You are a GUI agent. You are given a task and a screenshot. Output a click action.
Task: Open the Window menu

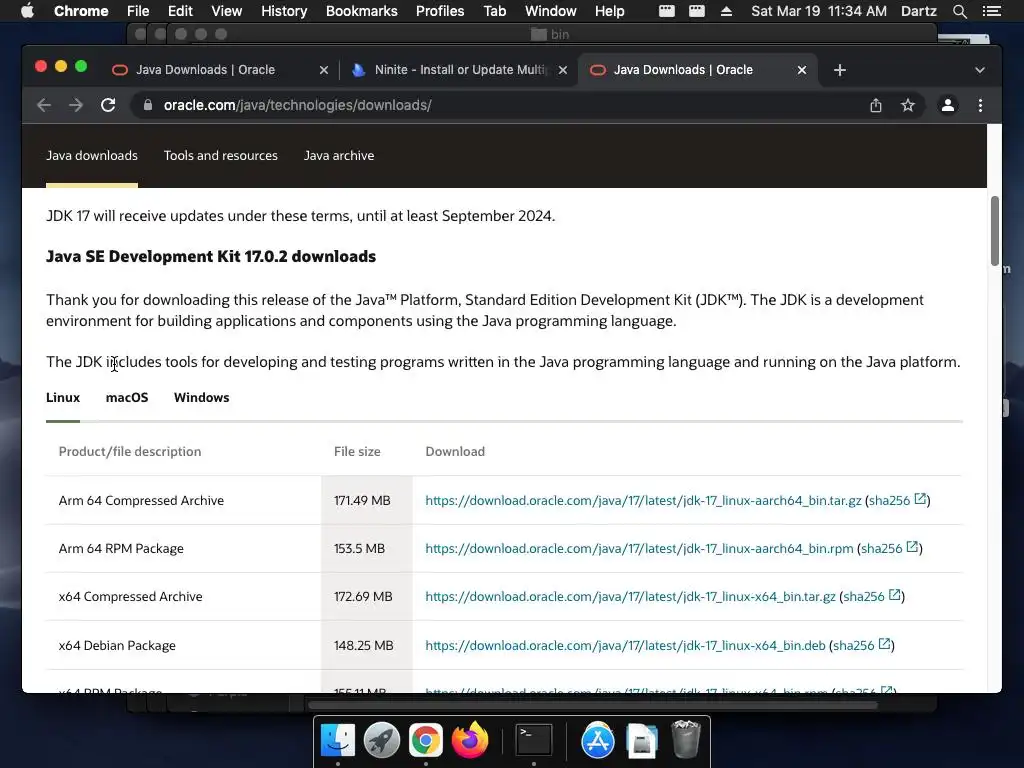(x=551, y=11)
